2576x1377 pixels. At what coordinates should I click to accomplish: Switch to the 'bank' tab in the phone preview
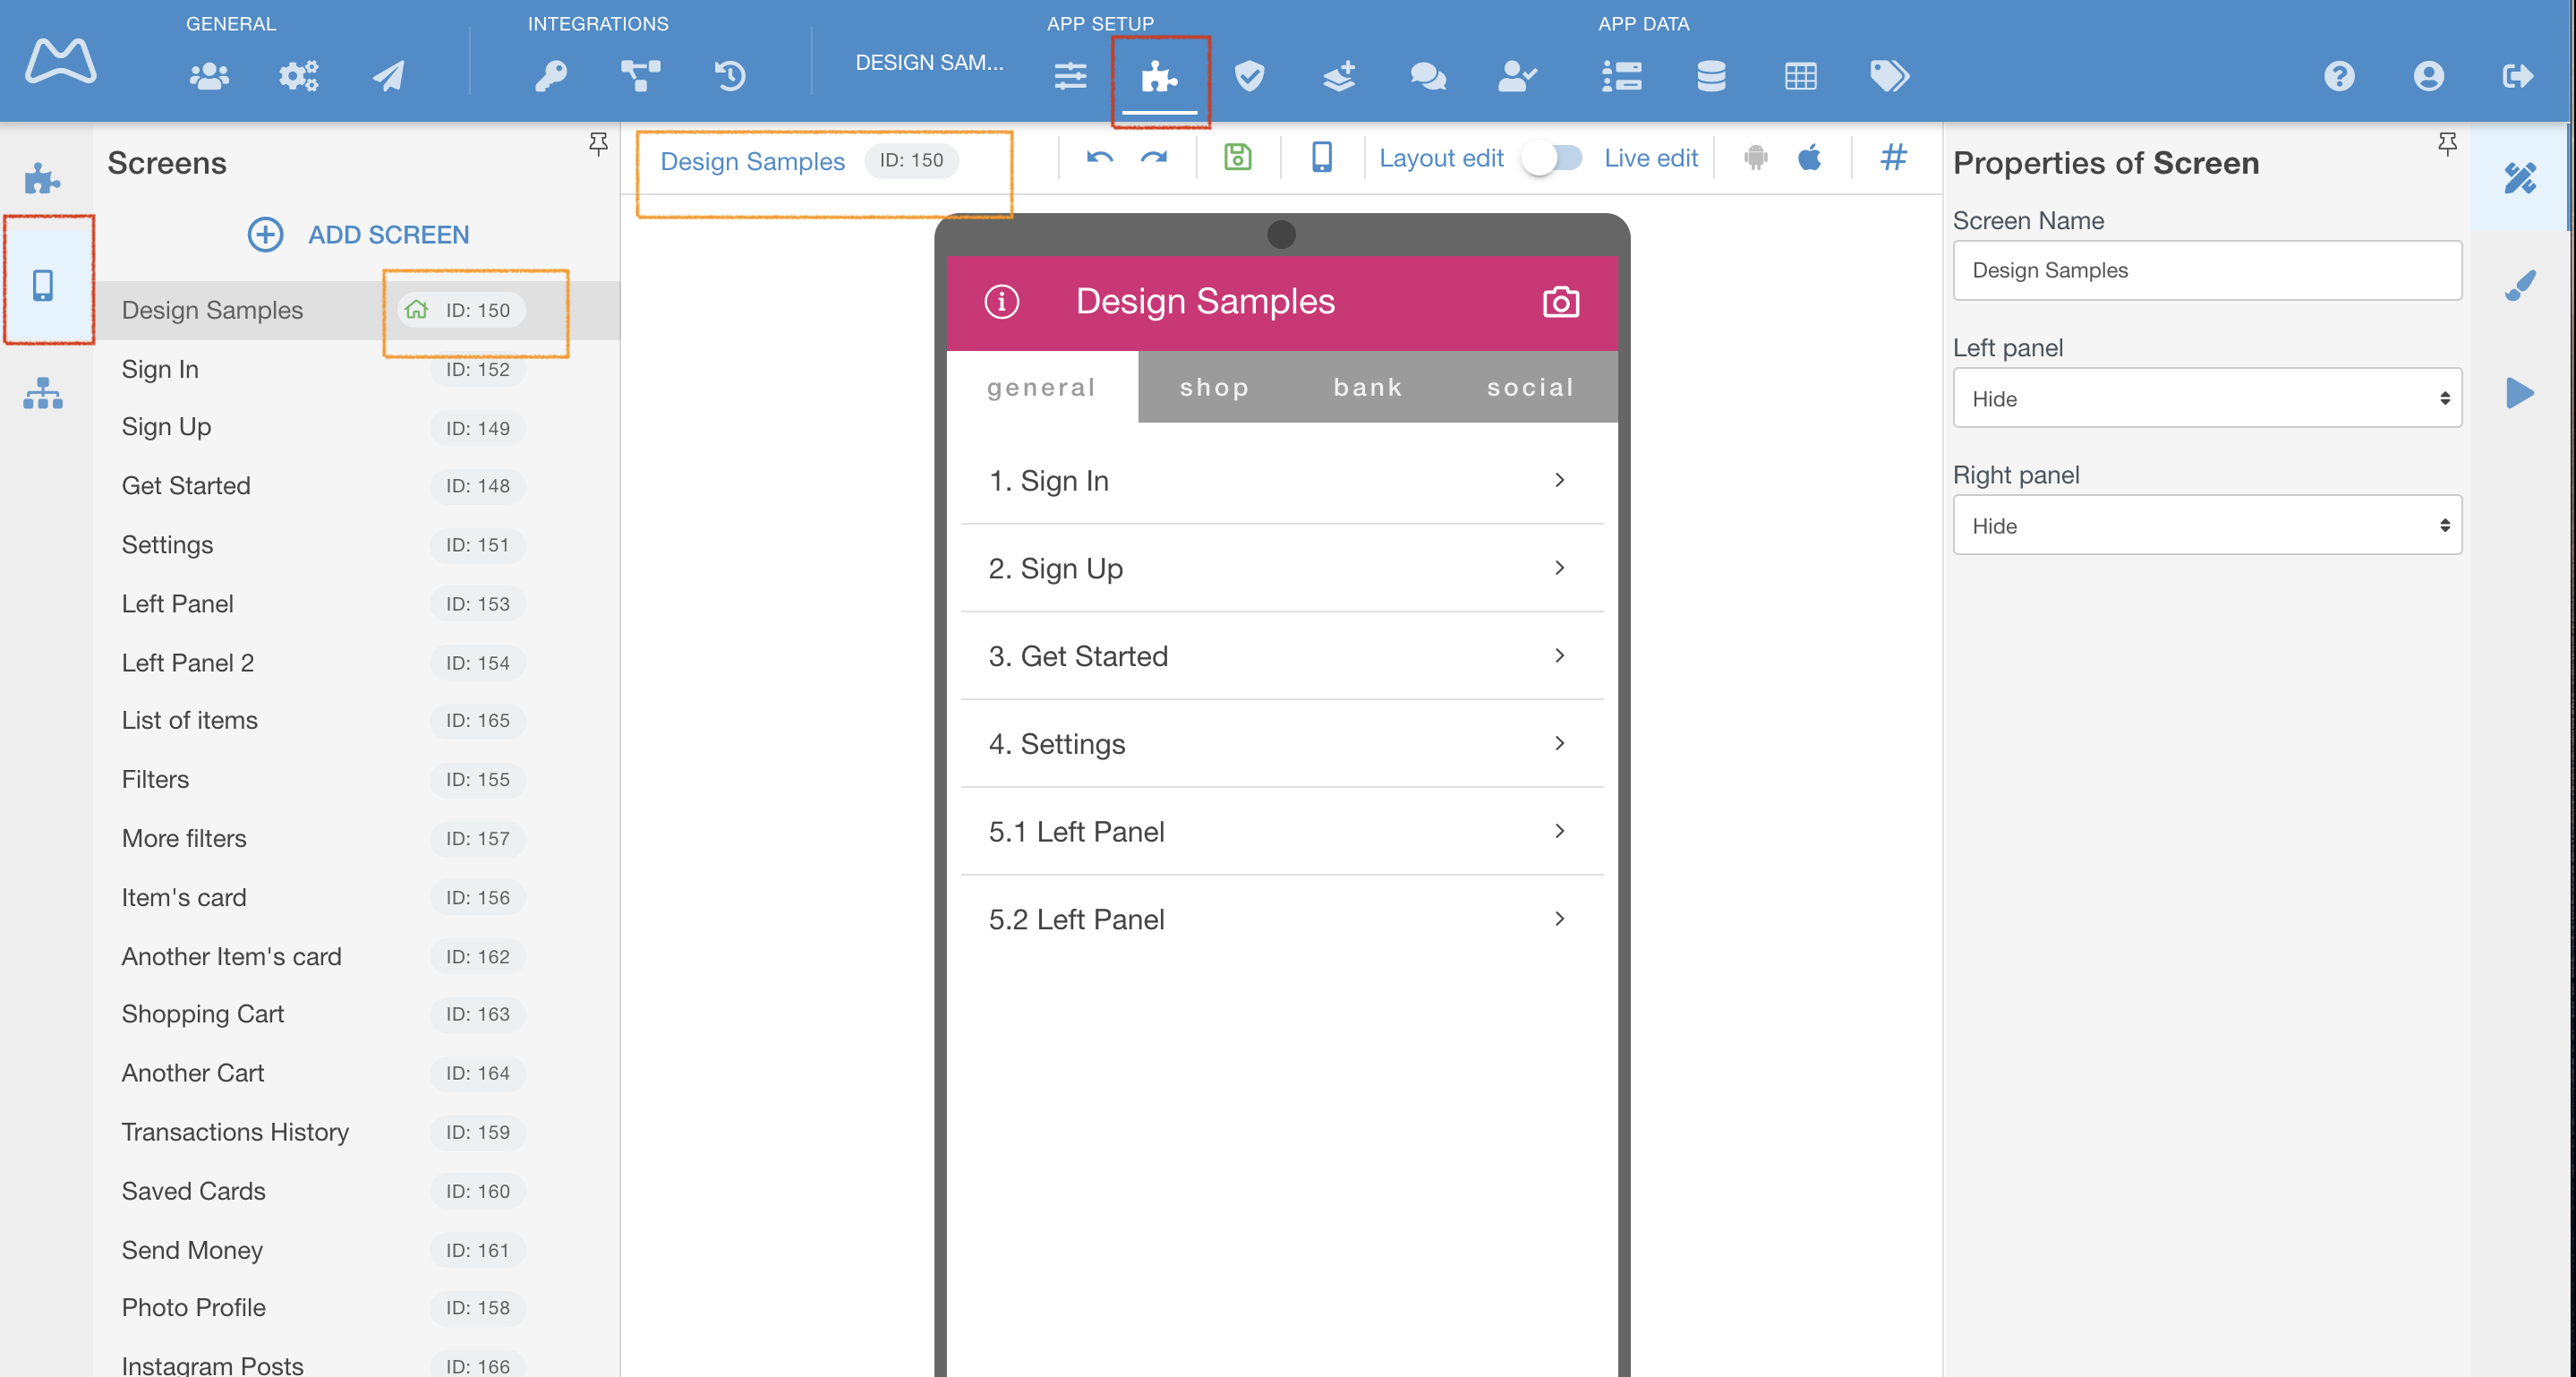point(1368,387)
